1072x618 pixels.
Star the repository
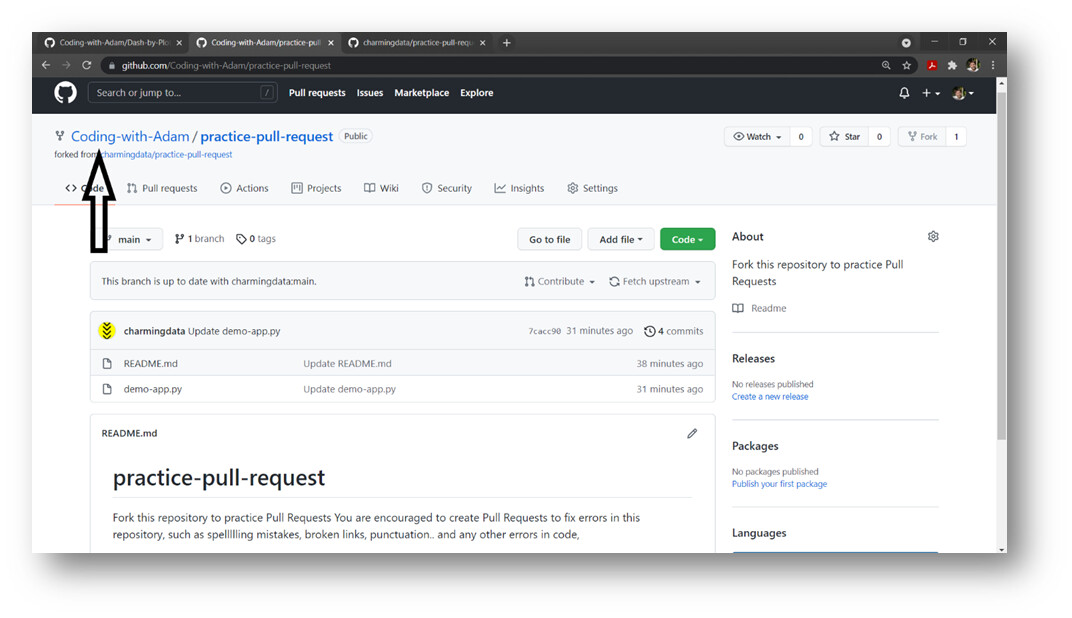pyautogui.click(x=845, y=137)
